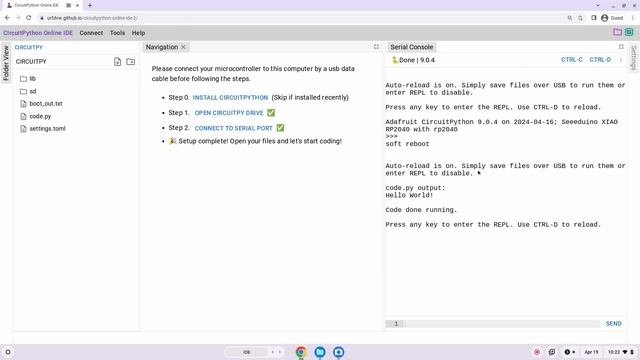The width and height of the screenshot is (640, 360).
Task: Open the Chrome menu
Action: click(x=633, y=18)
